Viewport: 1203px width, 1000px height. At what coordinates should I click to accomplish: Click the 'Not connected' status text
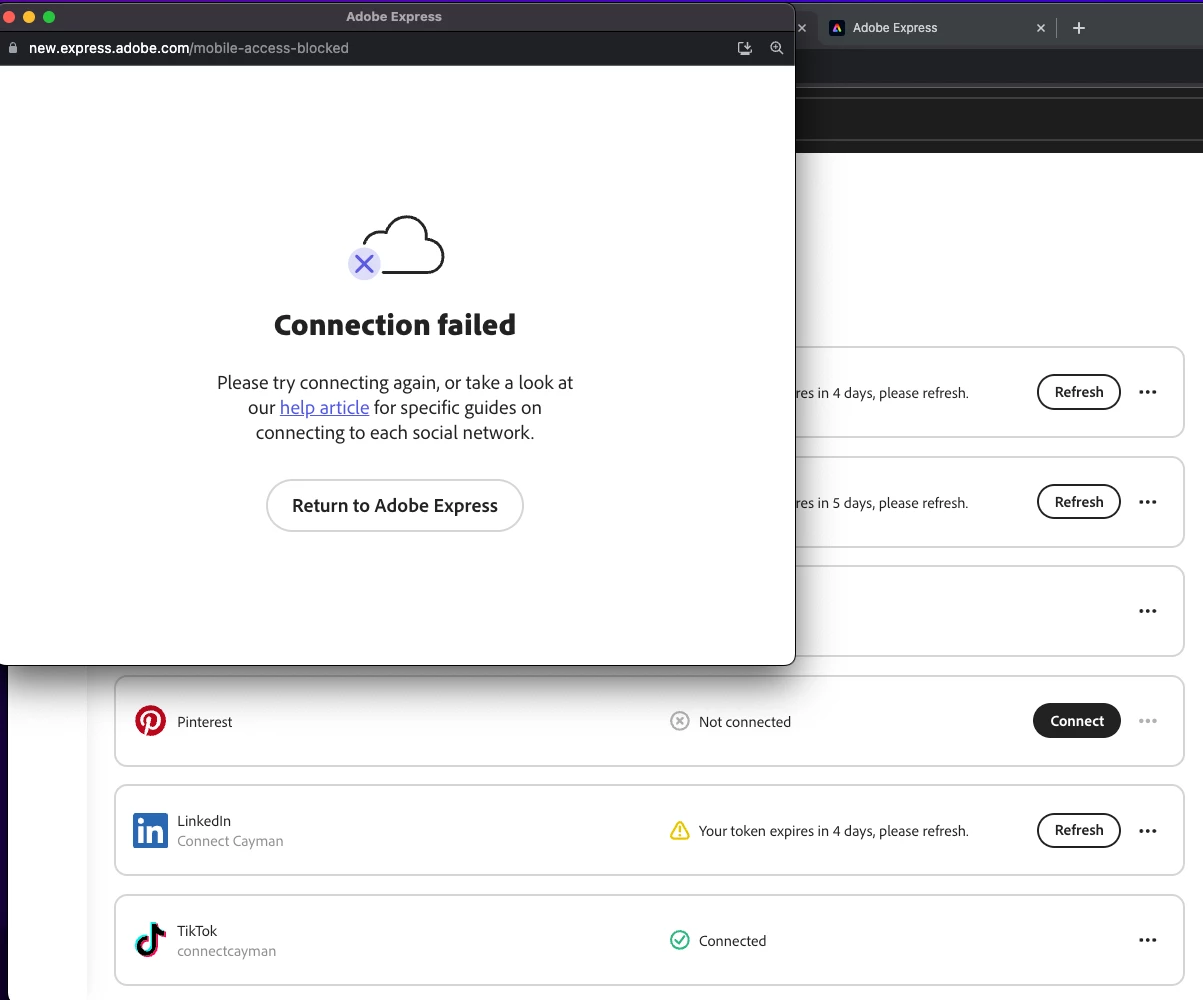tap(745, 722)
